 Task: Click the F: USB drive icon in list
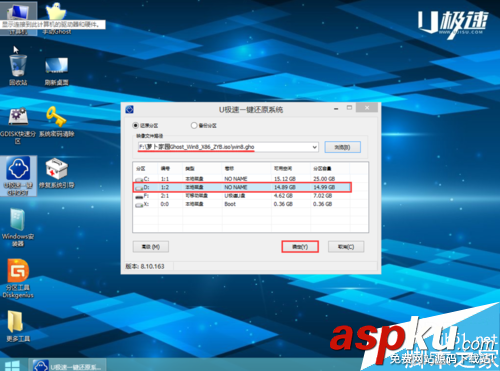coord(139,196)
